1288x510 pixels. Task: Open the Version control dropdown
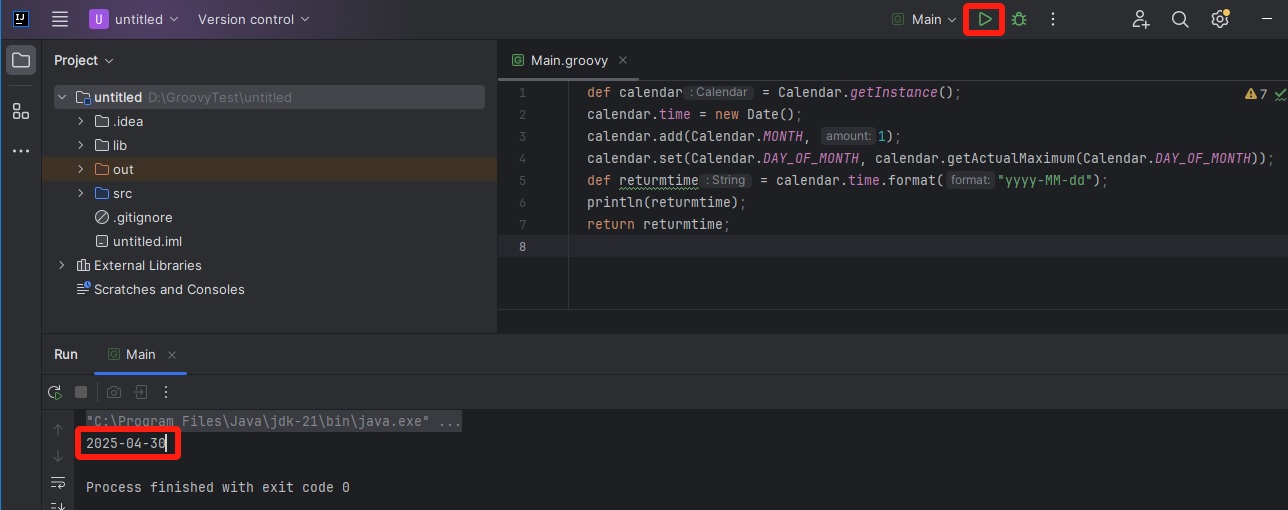pyautogui.click(x=254, y=19)
